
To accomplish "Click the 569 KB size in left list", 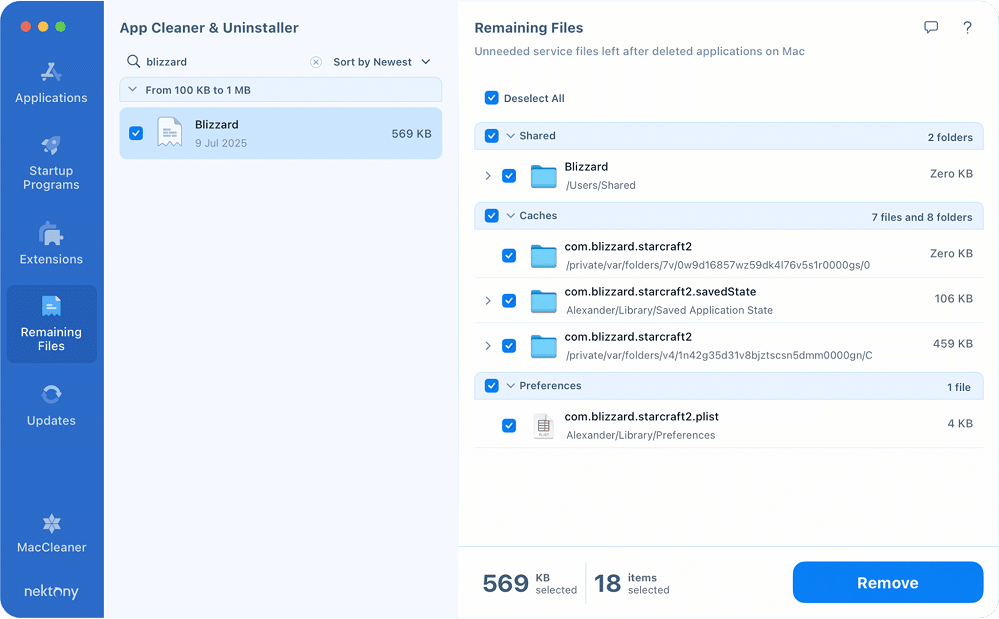I will 412,134.
